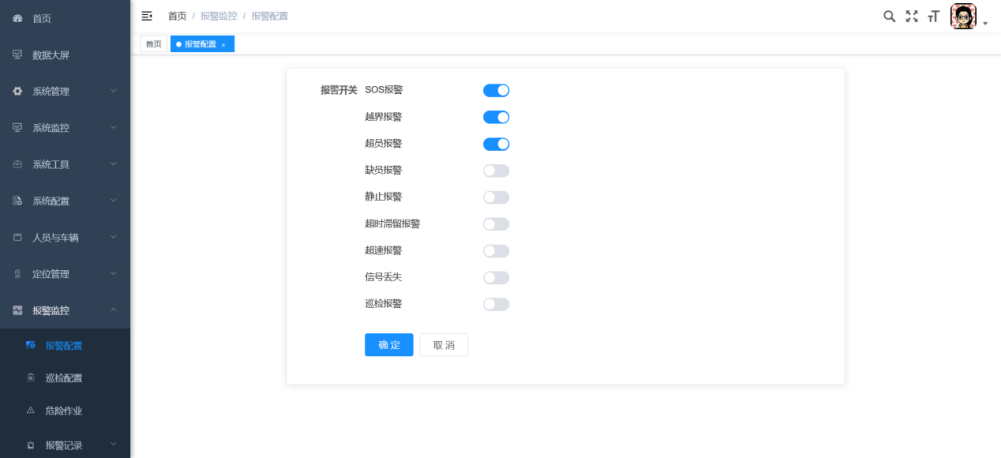Go to 首页 via breadcrumb
This screenshot has width=1001, height=458.
177,16
